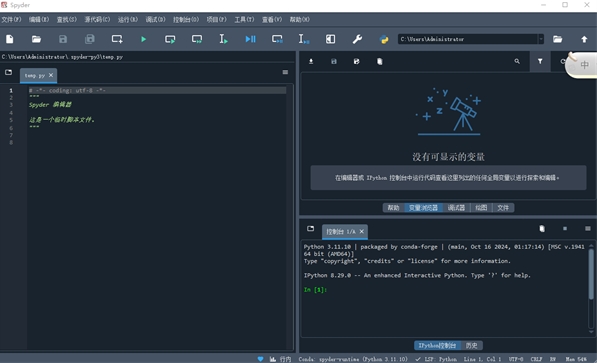This screenshot has width=597, height=363.
Task: Toggle the Chinese input method indicator
Action: (584, 65)
